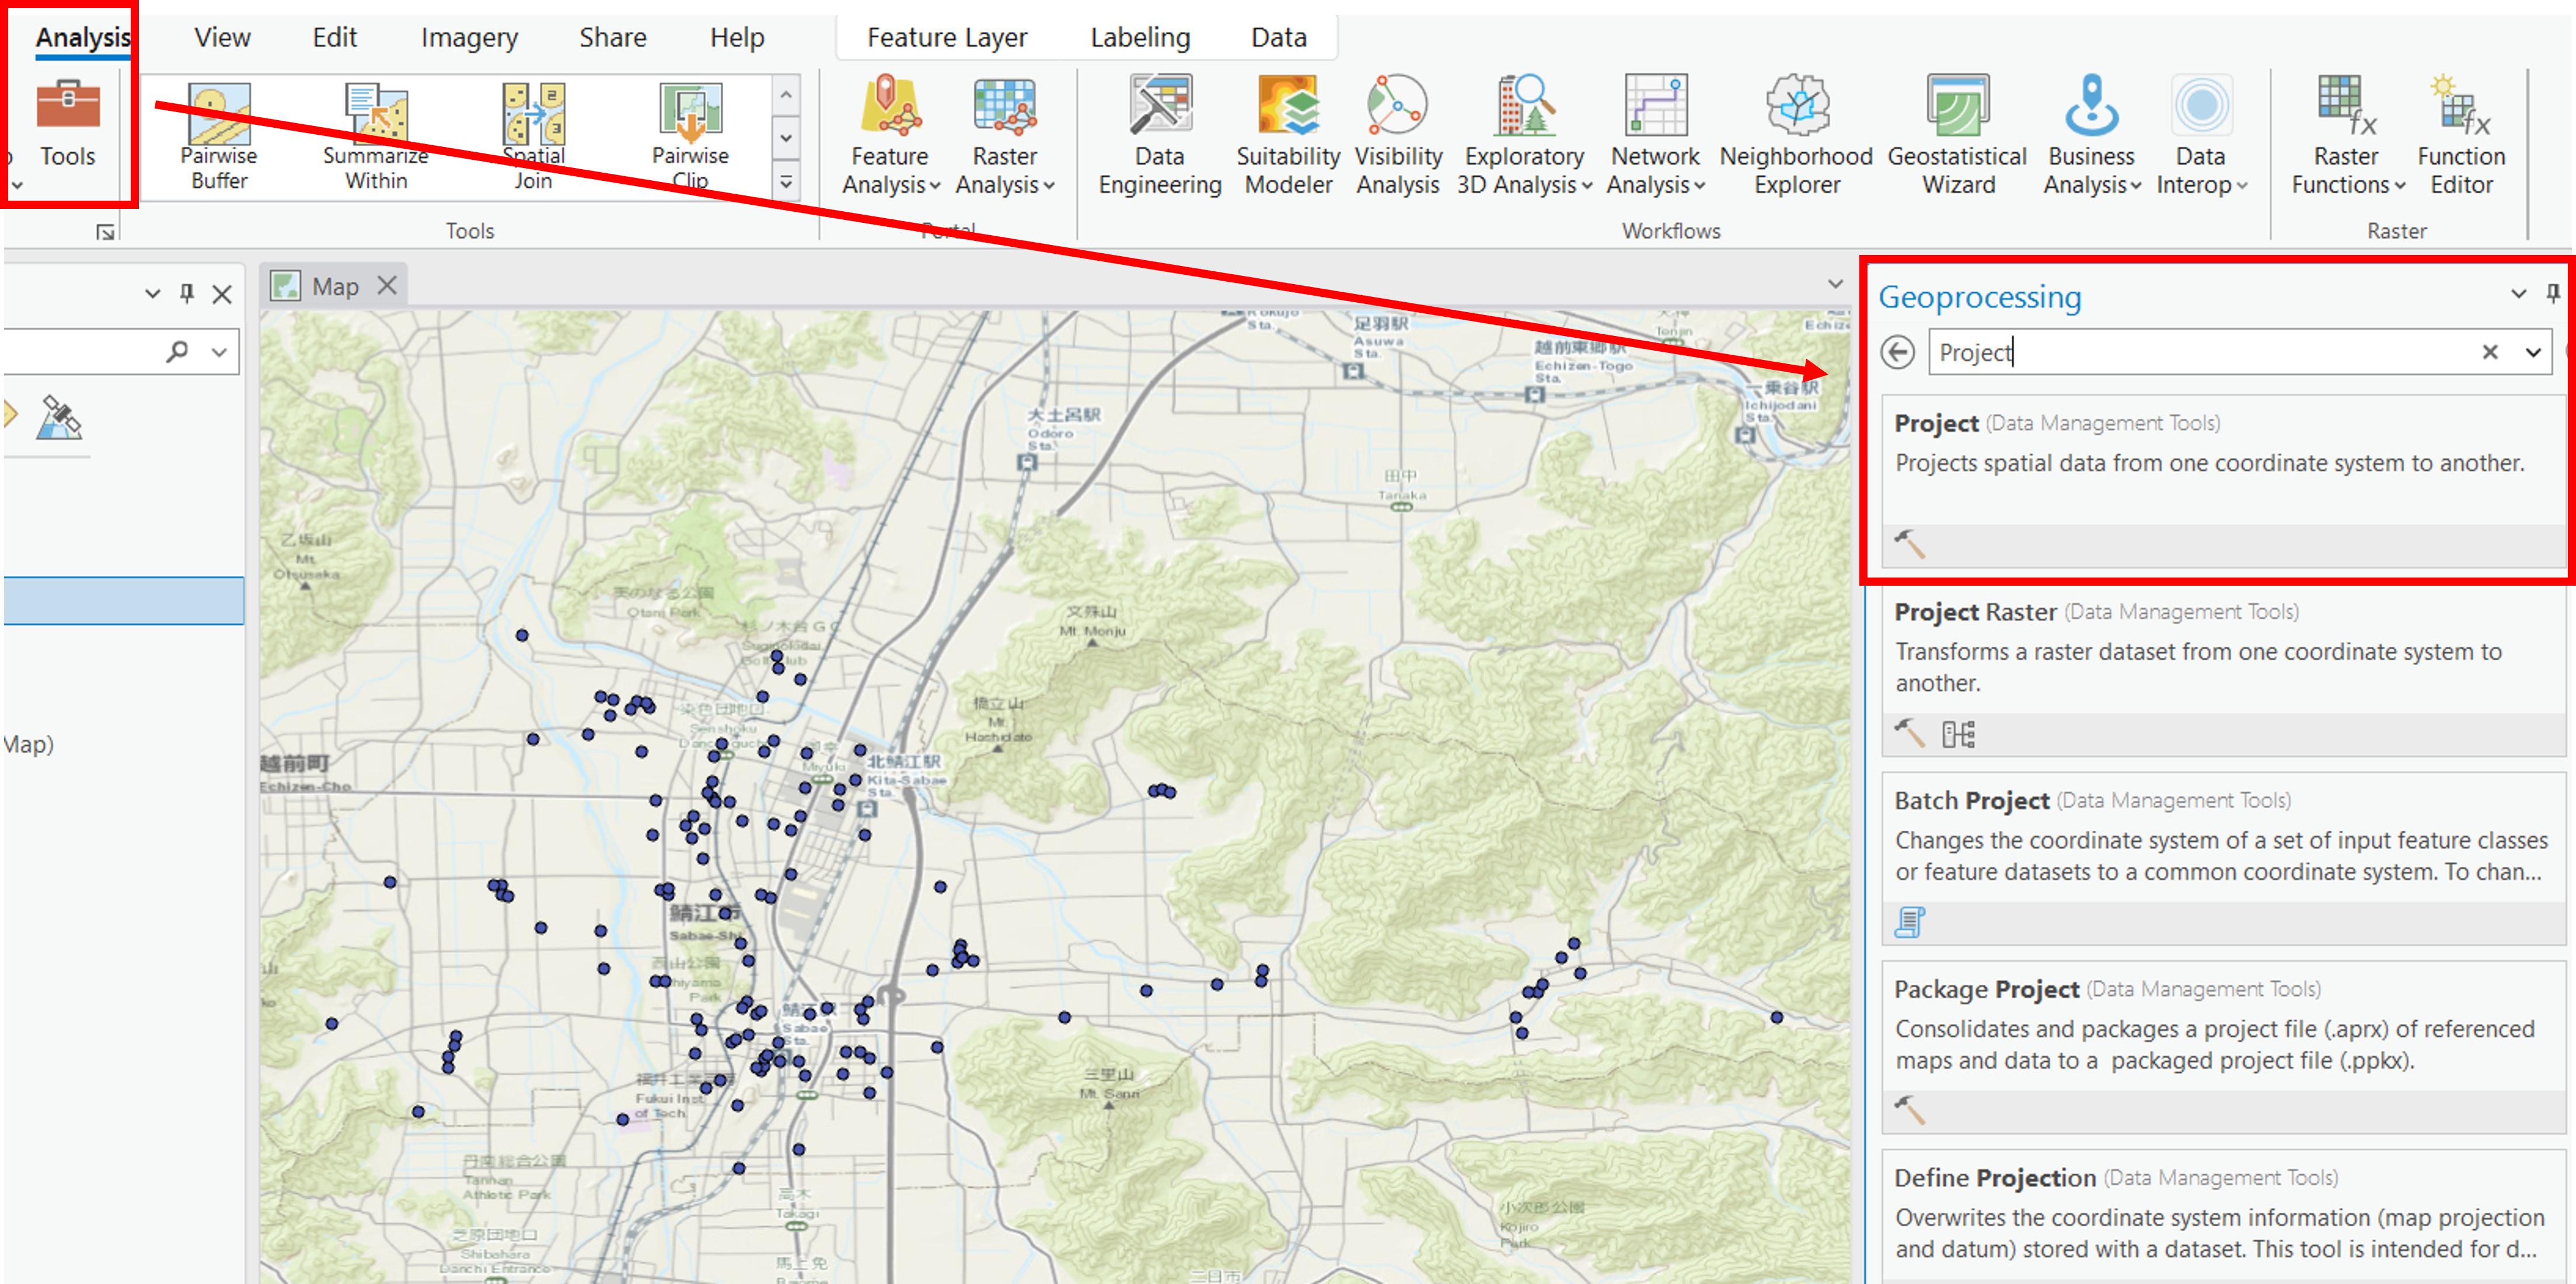Pin the left Contents pane
Viewport: 2576px width, 1284px height.
tap(186, 293)
